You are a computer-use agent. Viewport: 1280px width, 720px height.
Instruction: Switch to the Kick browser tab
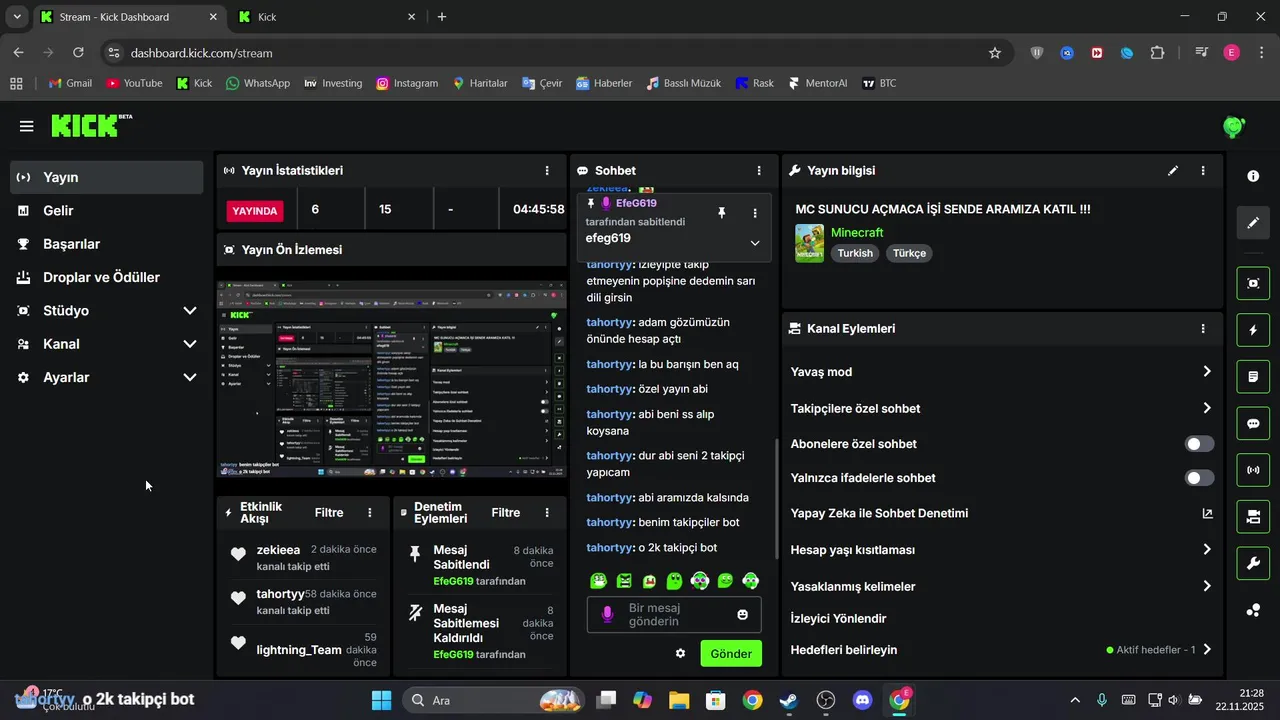[328, 17]
